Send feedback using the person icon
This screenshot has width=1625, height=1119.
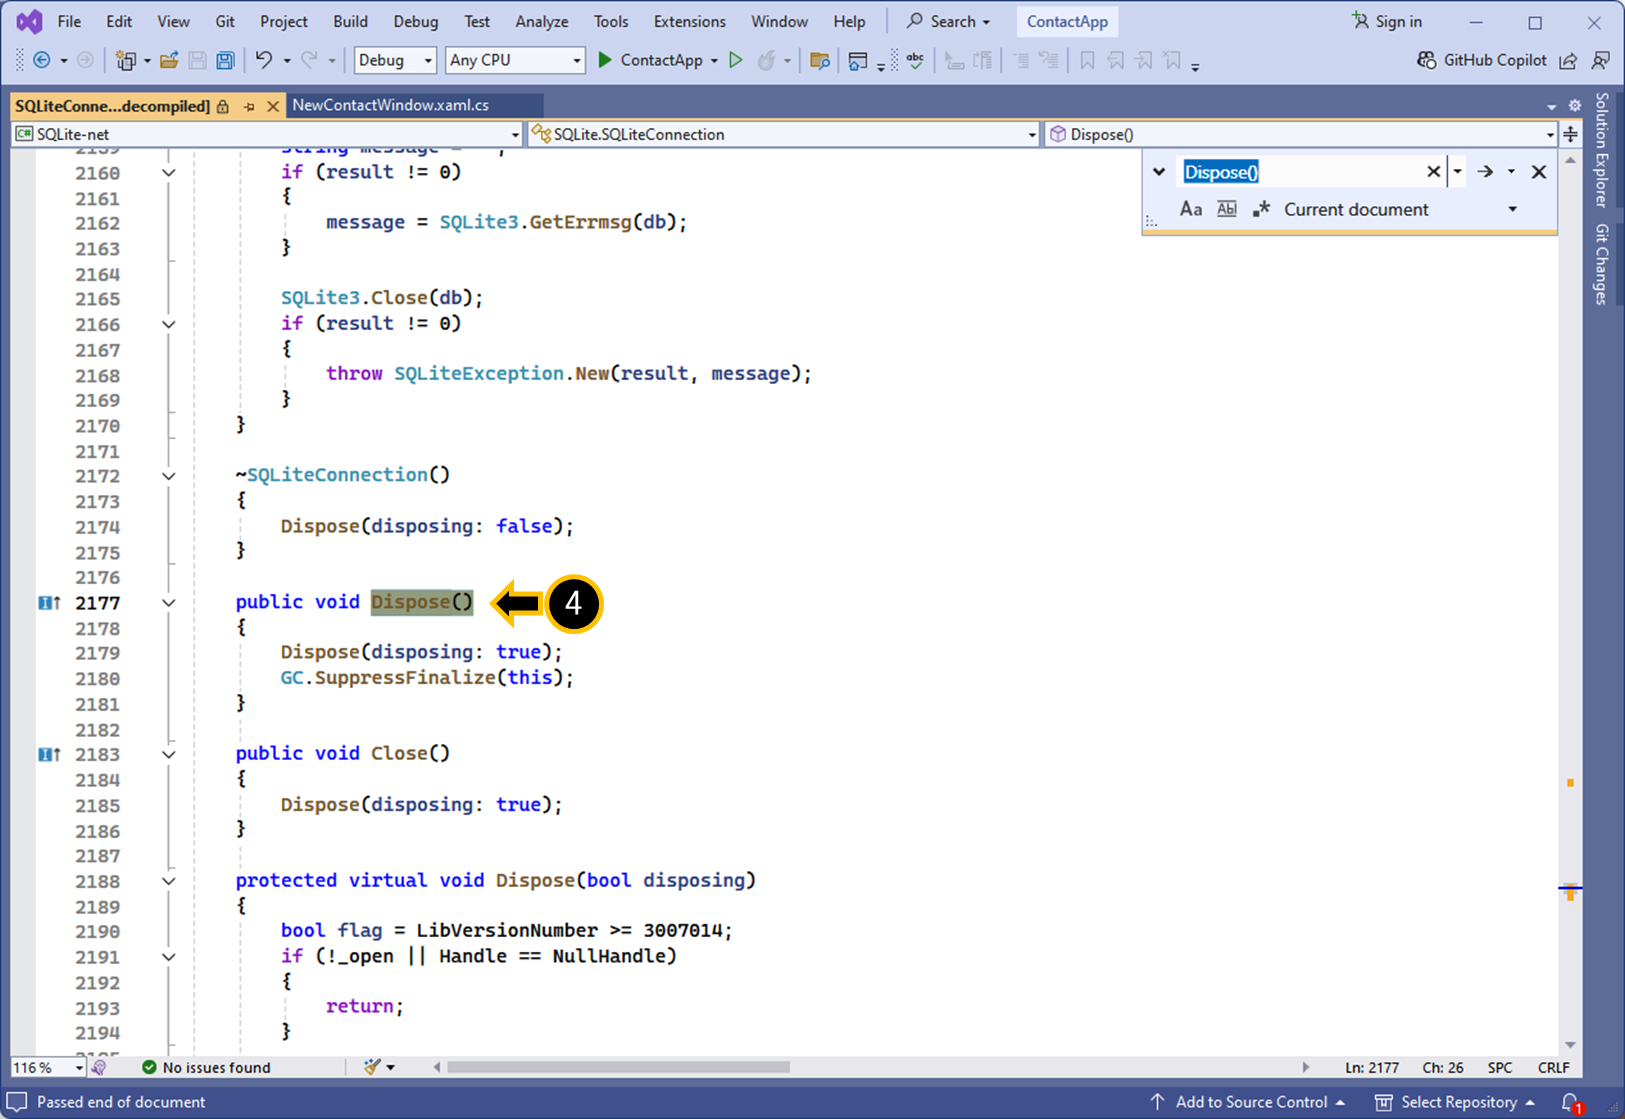(x=1601, y=60)
